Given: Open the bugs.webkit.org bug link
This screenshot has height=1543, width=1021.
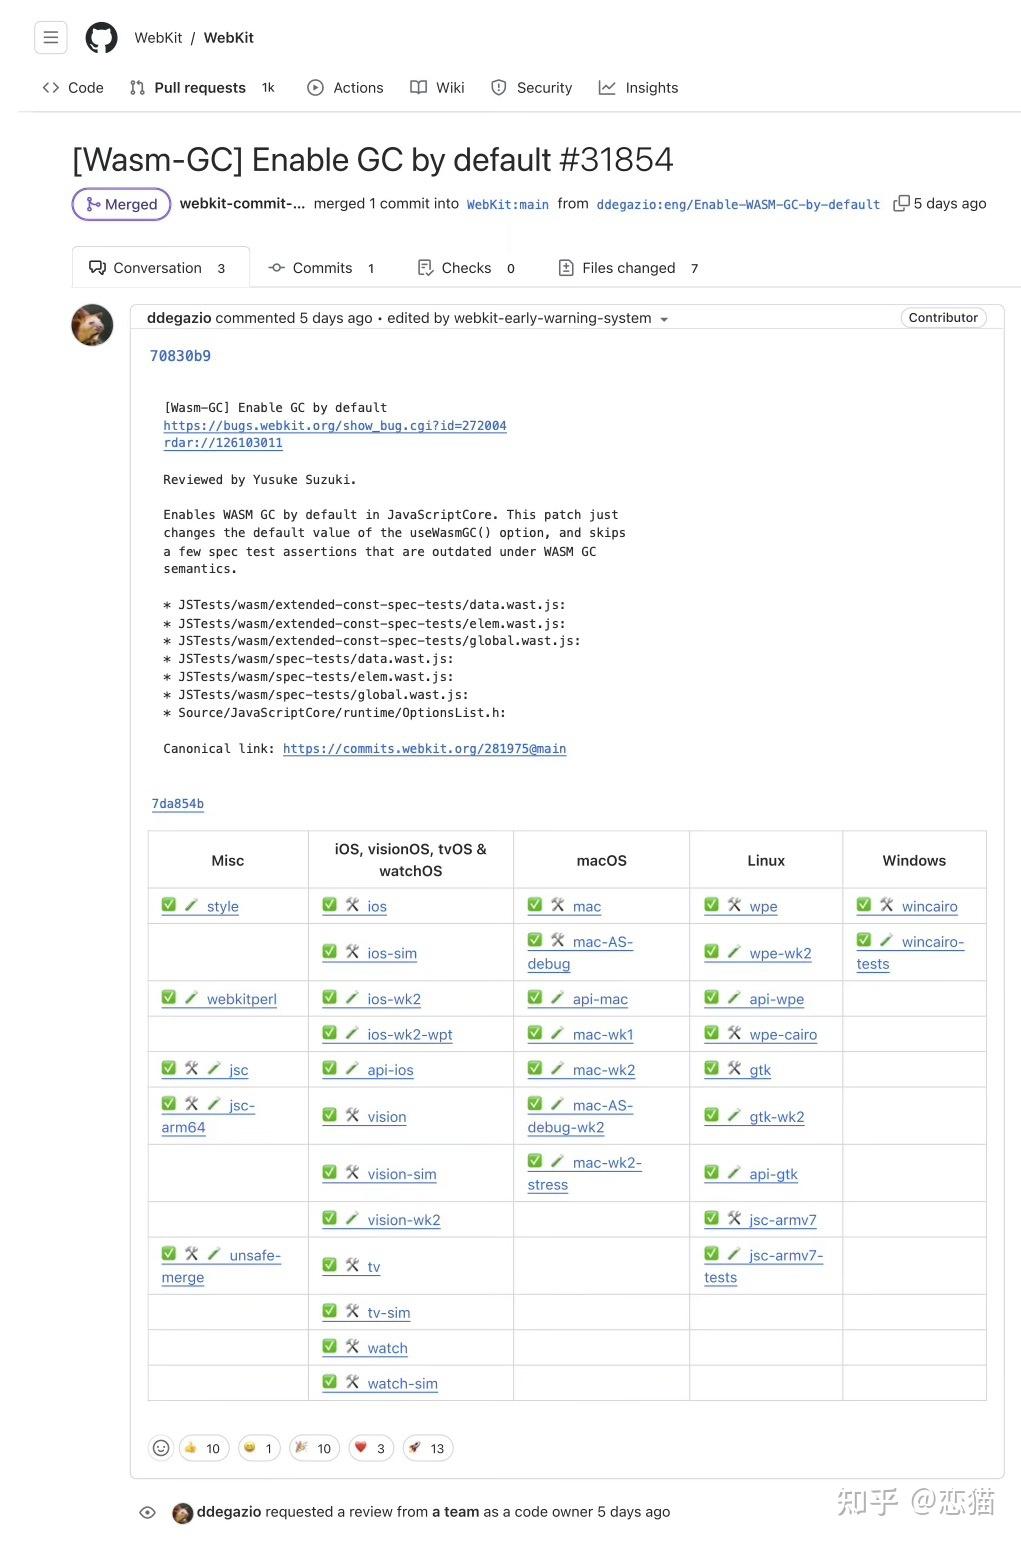Looking at the screenshot, I should coord(334,426).
